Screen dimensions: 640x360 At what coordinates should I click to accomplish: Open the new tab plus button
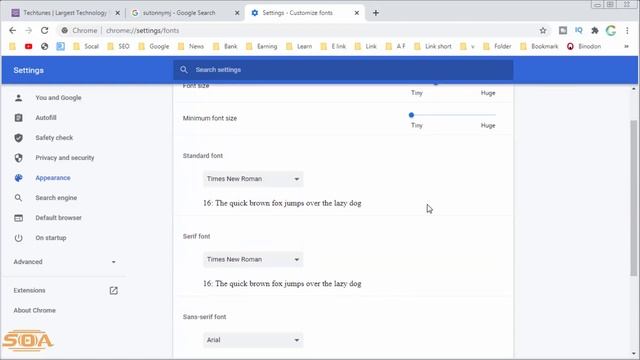tap(376, 13)
